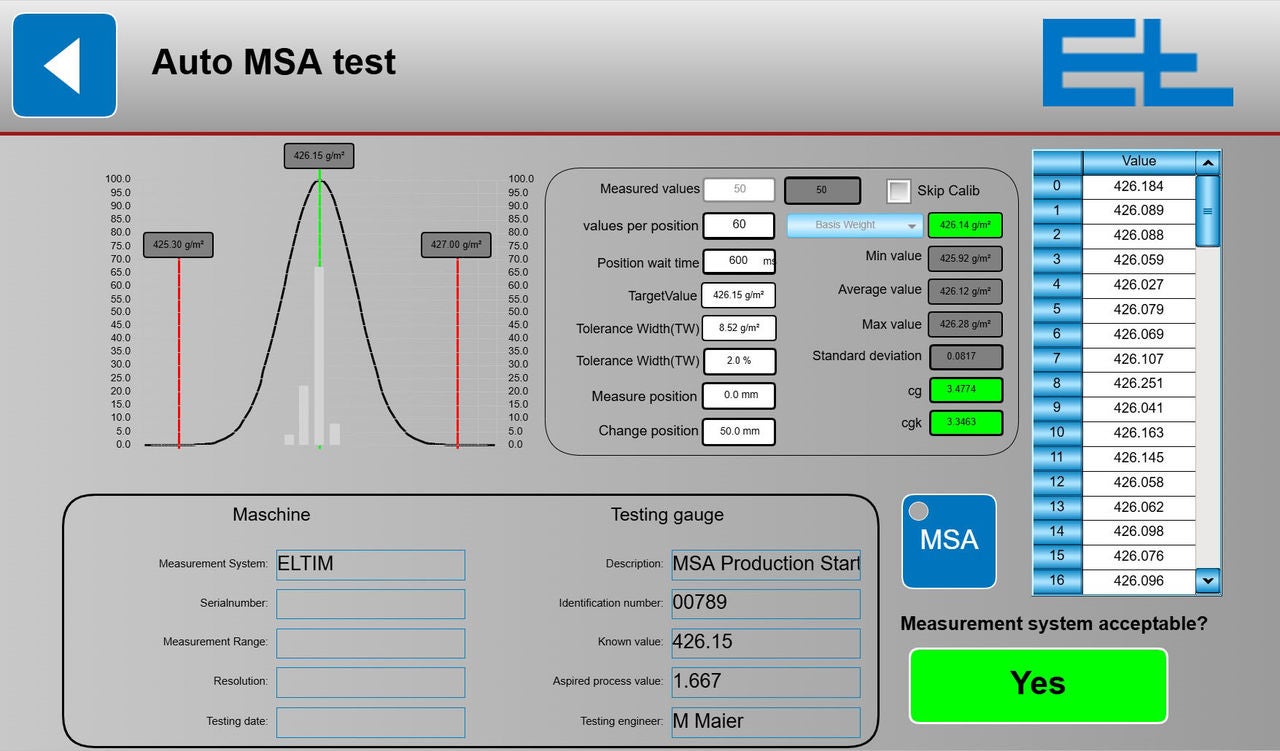Edit the TargetValue field
This screenshot has height=751, width=1280.
tap(739, 296)
